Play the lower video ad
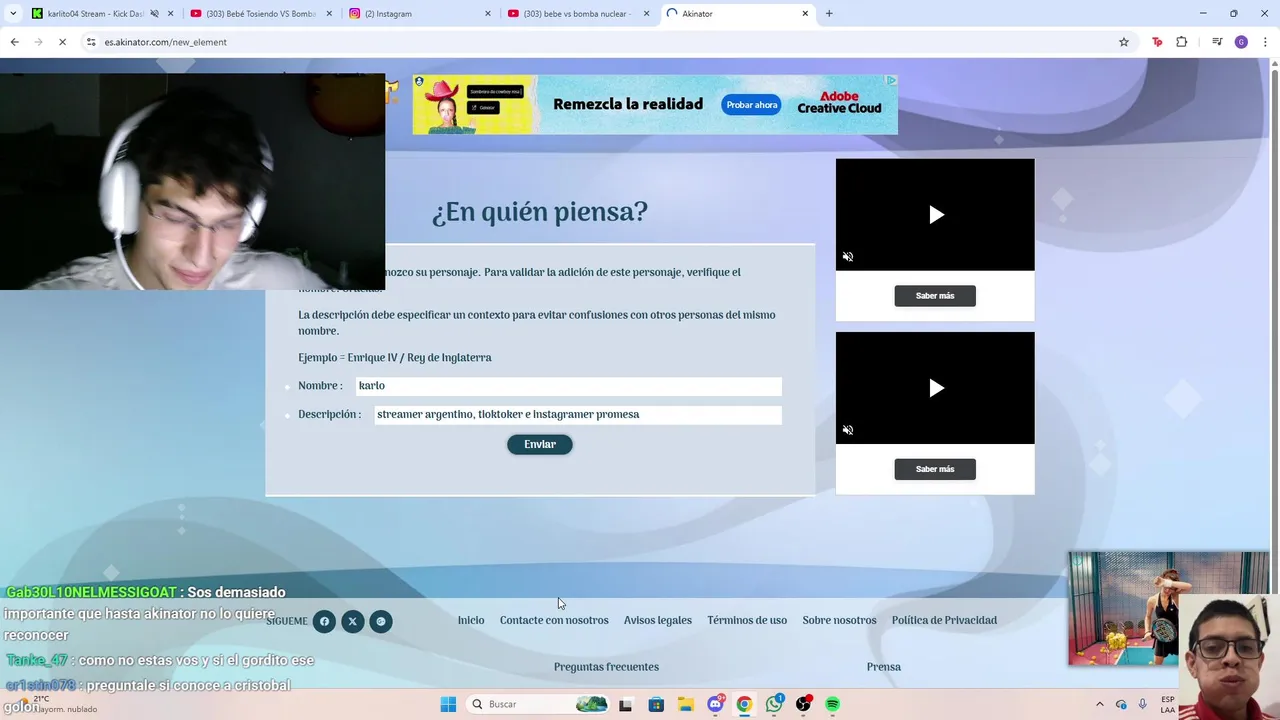This screenshot has width=1280, height=720. pos(936,388)
